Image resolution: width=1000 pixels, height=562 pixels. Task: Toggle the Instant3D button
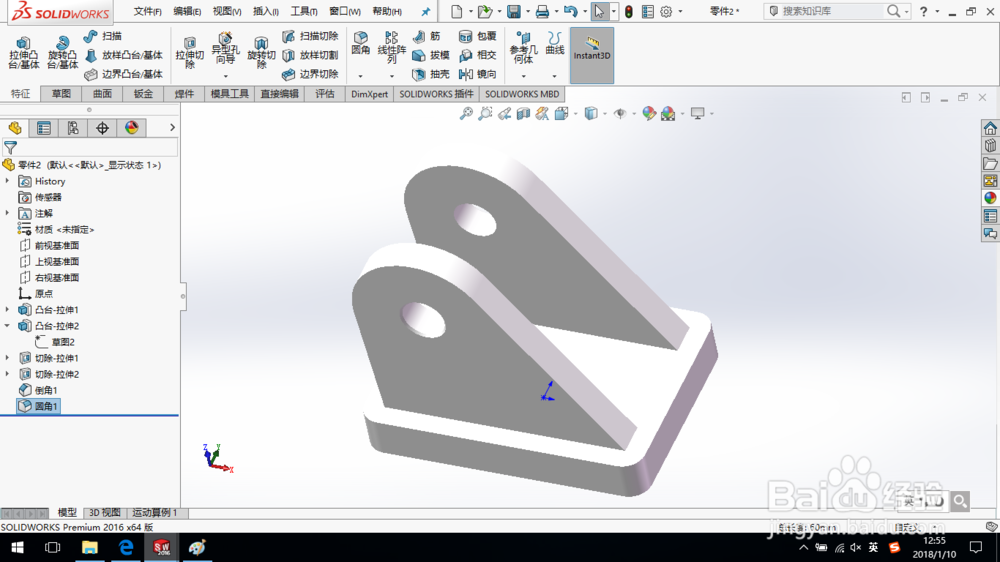coord(592,55)
